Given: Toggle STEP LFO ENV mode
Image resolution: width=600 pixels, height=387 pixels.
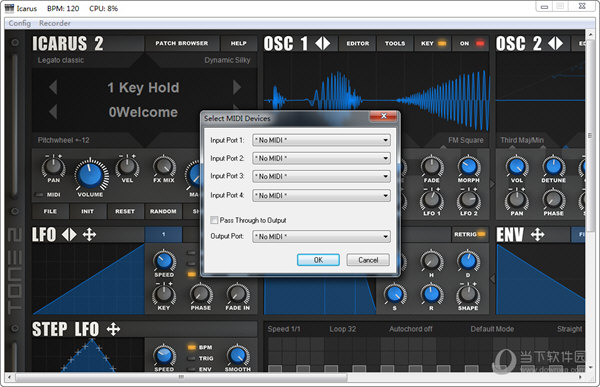Looking at the screenshot, I should [x=191, y=369].
